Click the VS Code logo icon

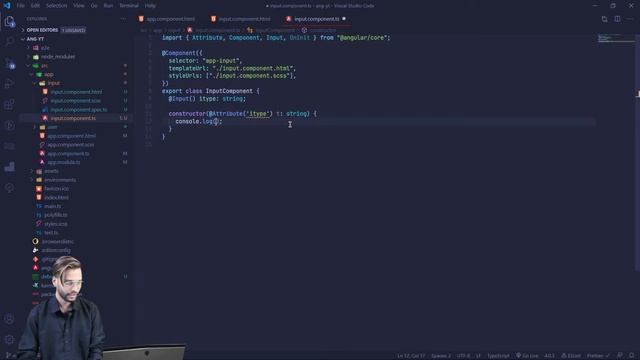coord(7,6)
